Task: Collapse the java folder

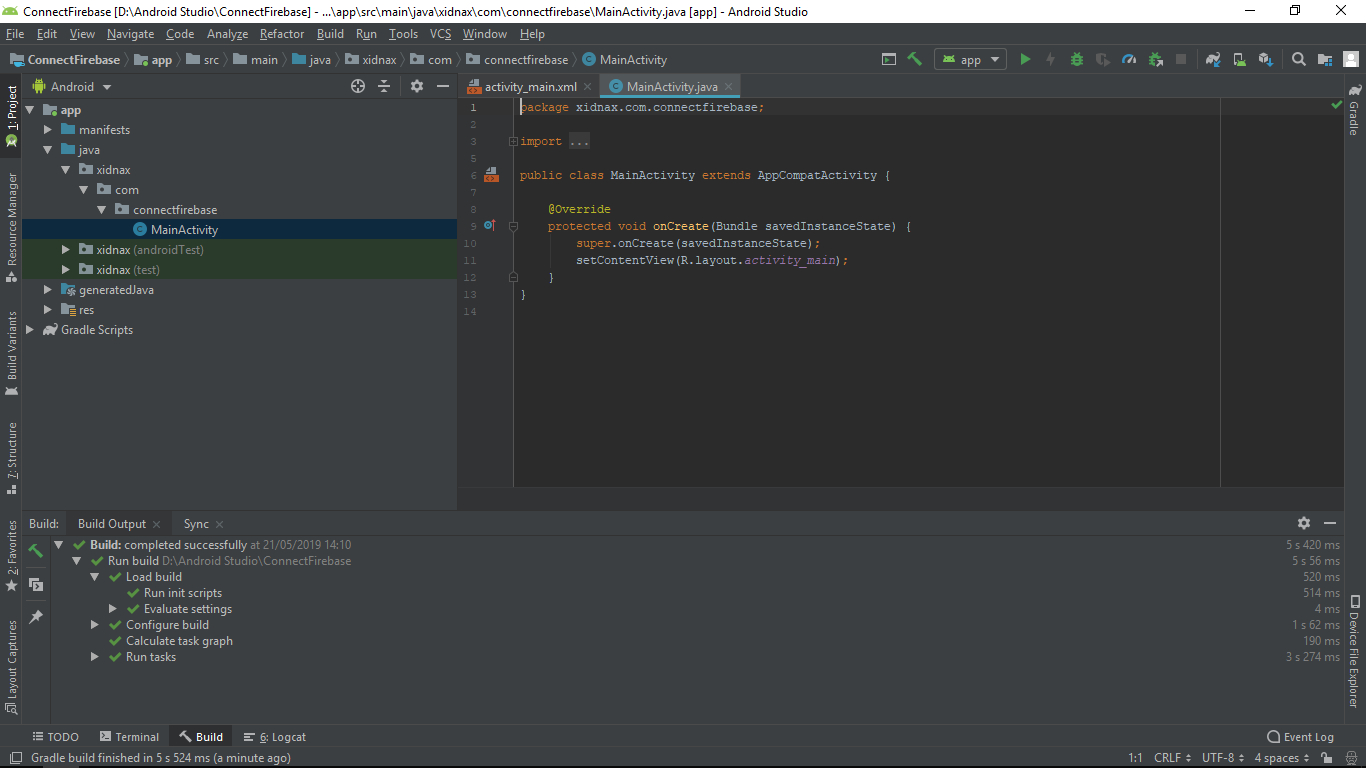Action: coord(47,150)
